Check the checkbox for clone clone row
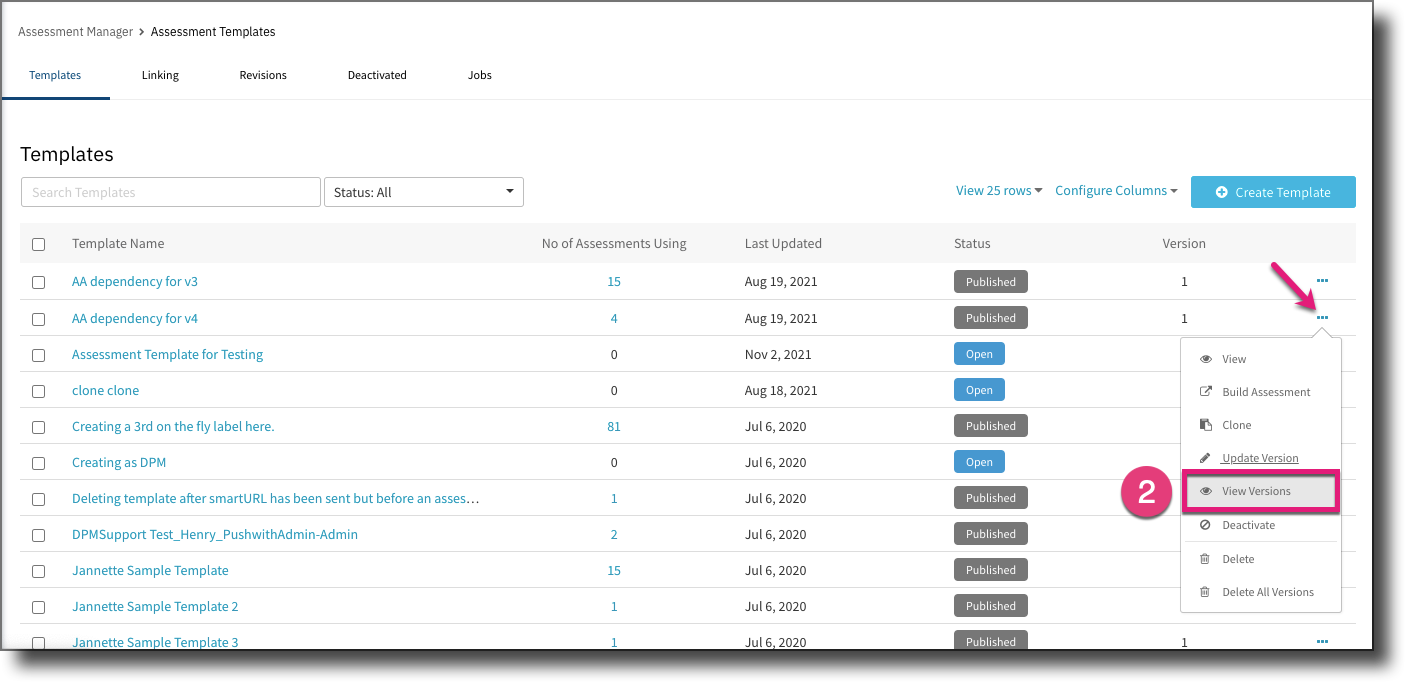The height and width of the screenshot is (683, 1406). [x=38, y=390]
